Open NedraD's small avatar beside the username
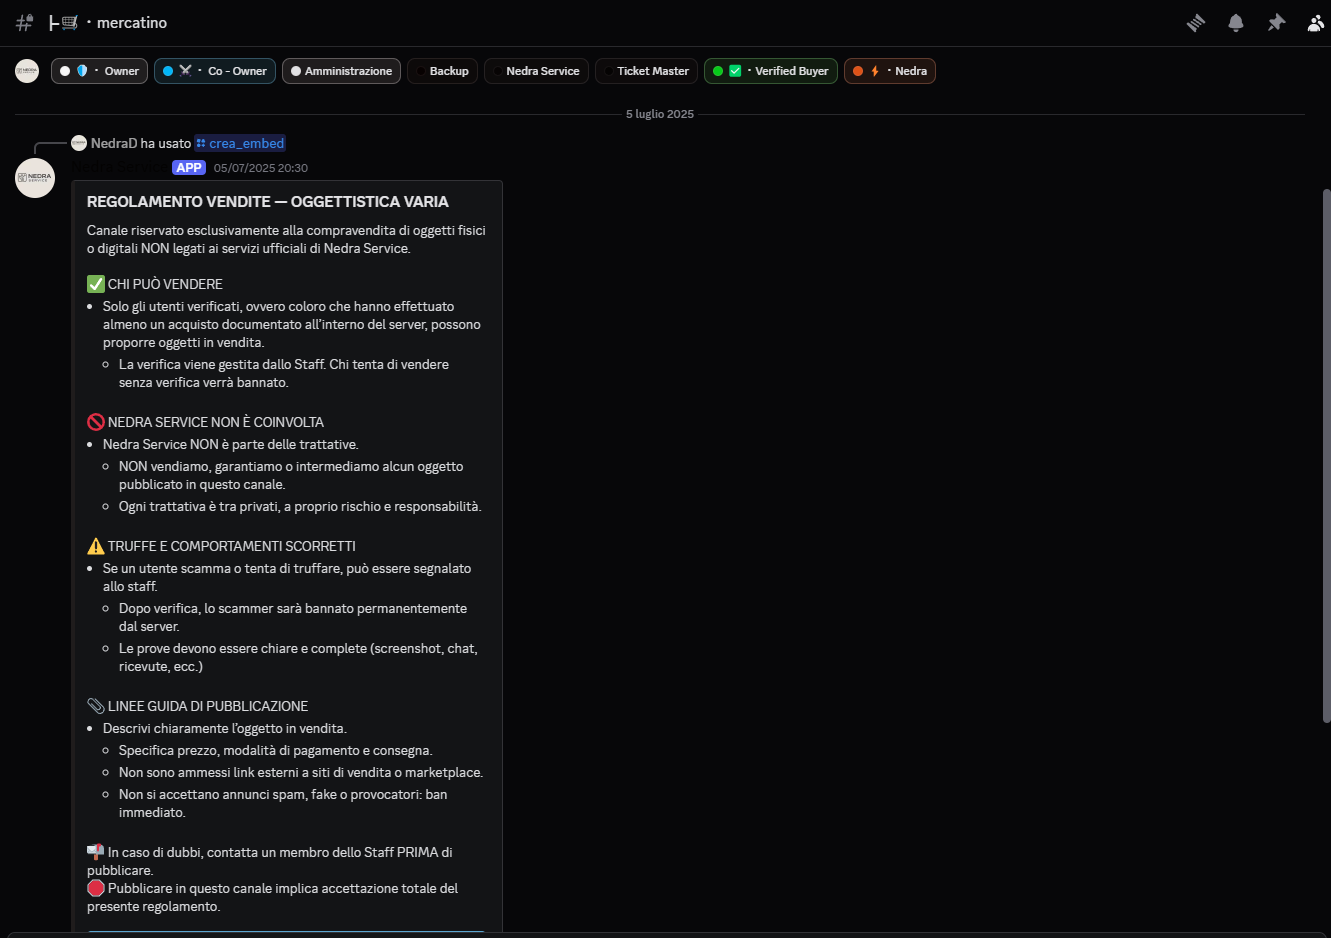 point(78,143)
